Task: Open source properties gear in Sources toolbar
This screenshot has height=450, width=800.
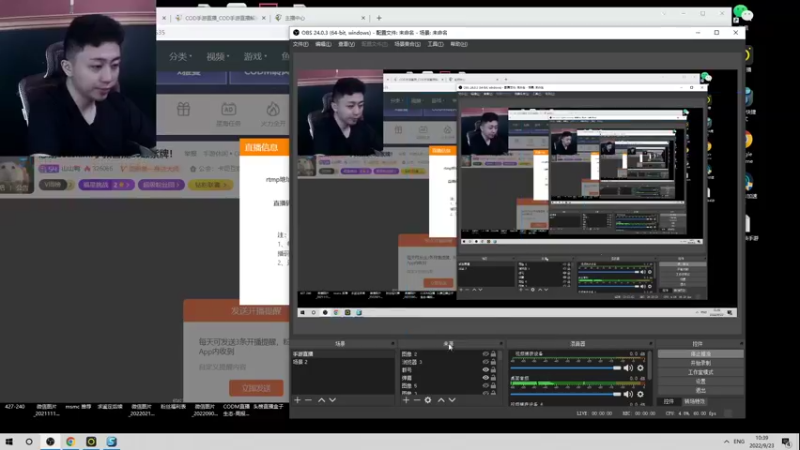Action: tap(428, 400)
